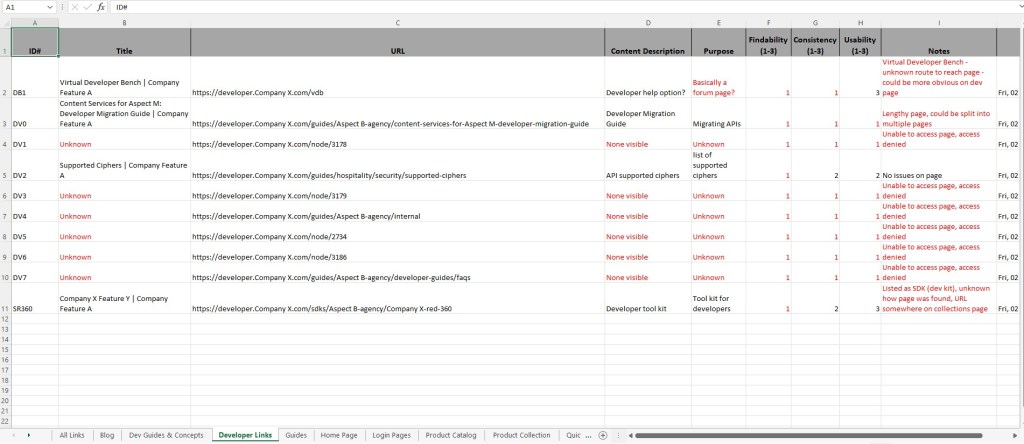
Task: Click the Select All corner triangle
Action: 5,21
